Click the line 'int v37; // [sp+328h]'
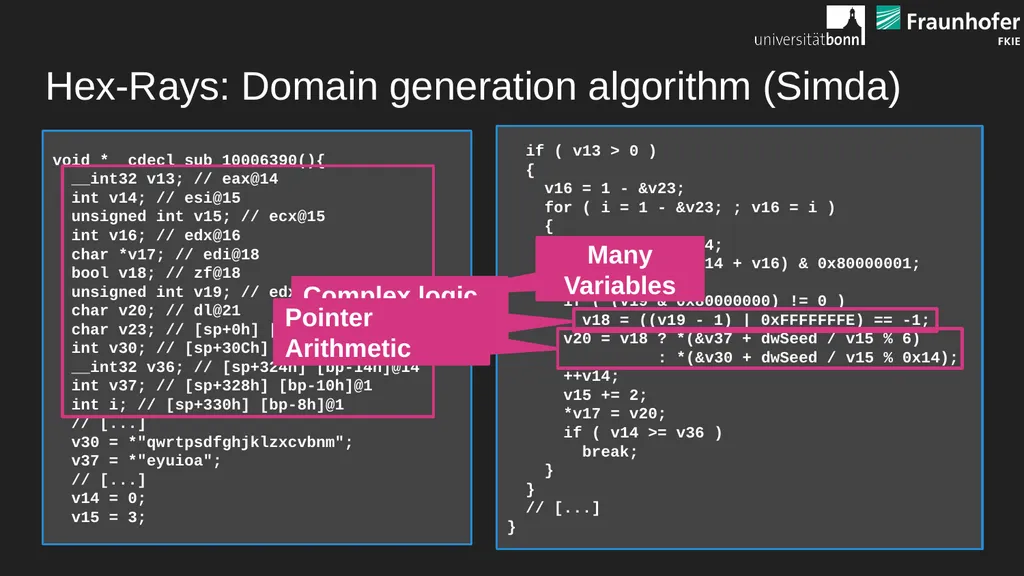1024x576 pixels. (x=221, y=386)
